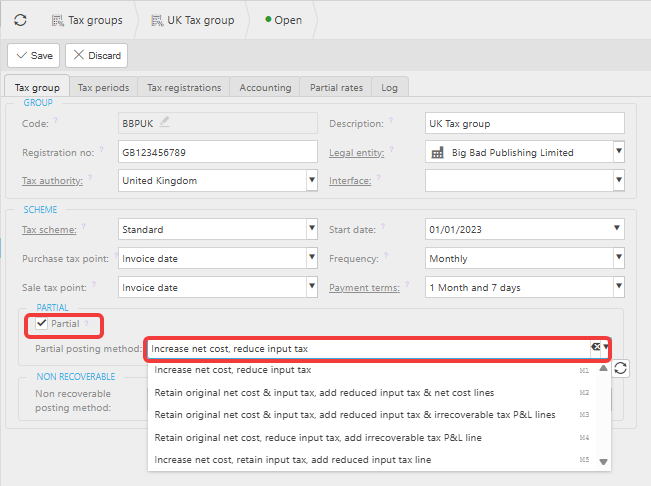Expand the Purchase tax point dropdown
Screen dimensions: 651x486
click(312, 258)
